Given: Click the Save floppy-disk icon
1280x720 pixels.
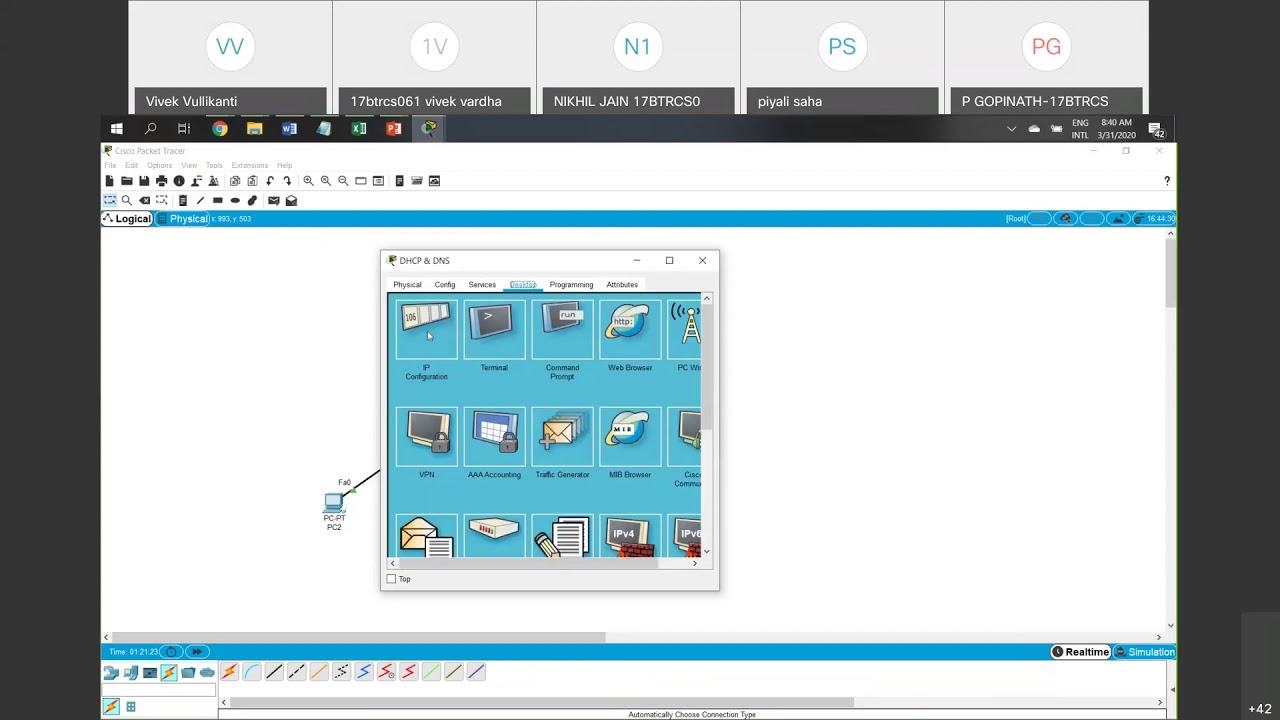Looking at the screenshot, I should [x=144, y=181].
